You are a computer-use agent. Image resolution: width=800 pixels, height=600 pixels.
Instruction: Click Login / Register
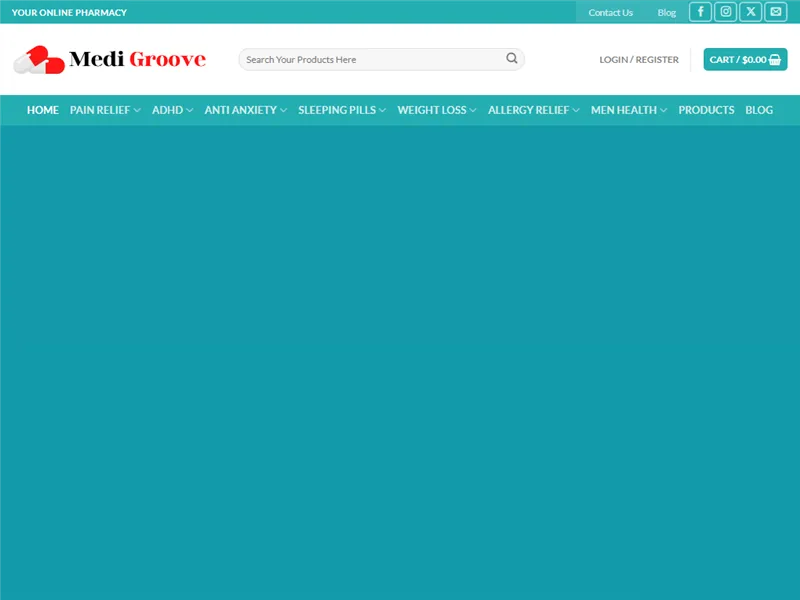coord(639,60)
